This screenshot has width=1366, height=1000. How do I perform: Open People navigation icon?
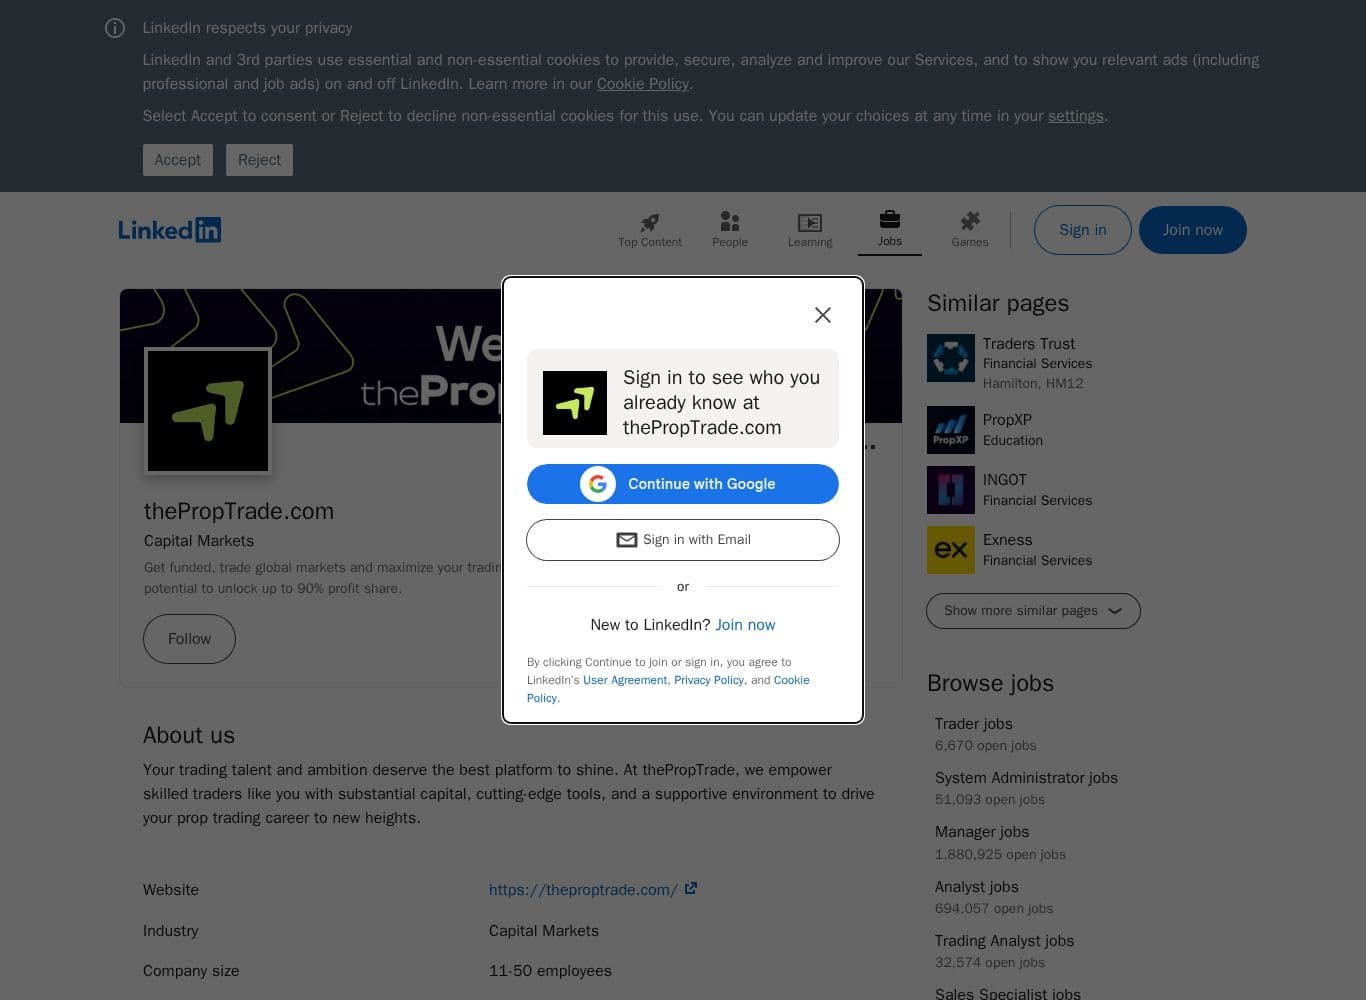pos(730,222)
